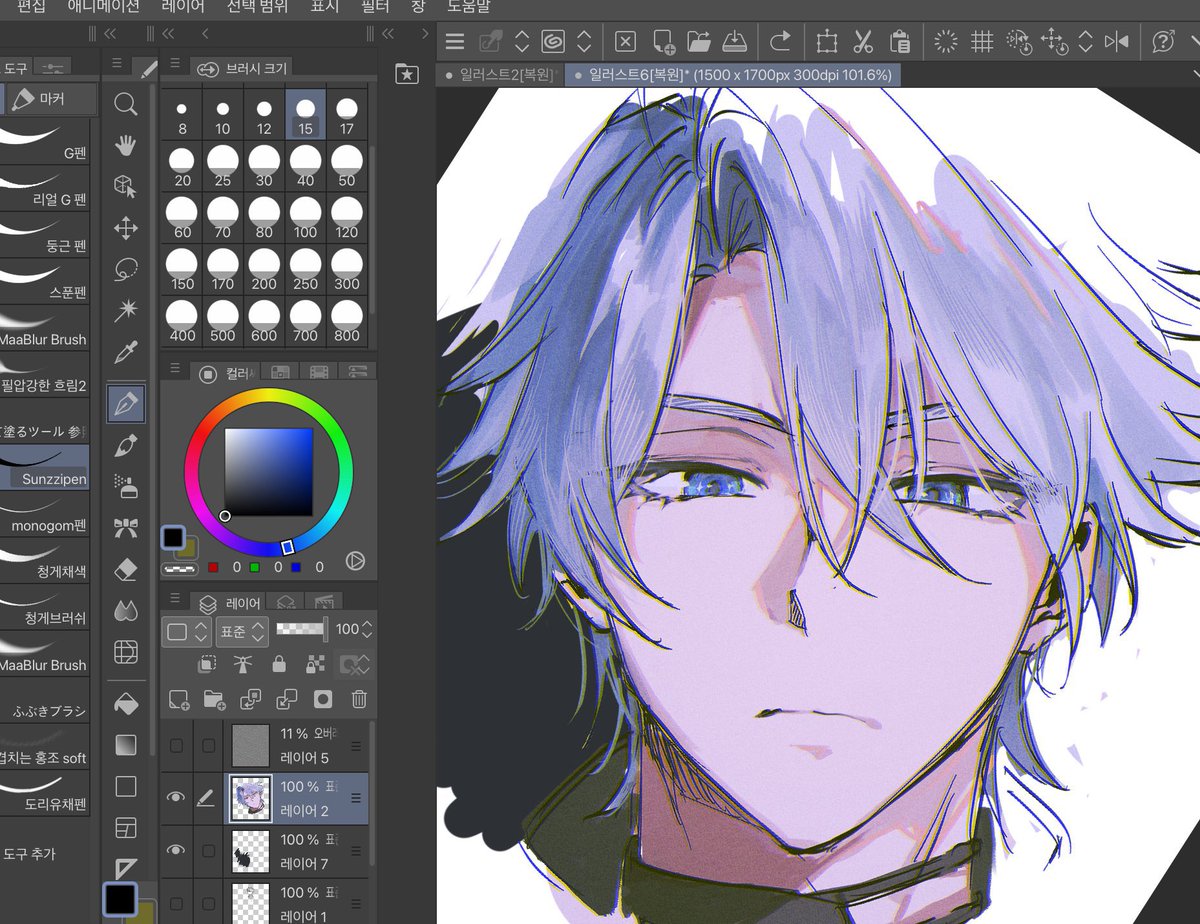Pick brush size 30 preset

(x=264, y=167)
